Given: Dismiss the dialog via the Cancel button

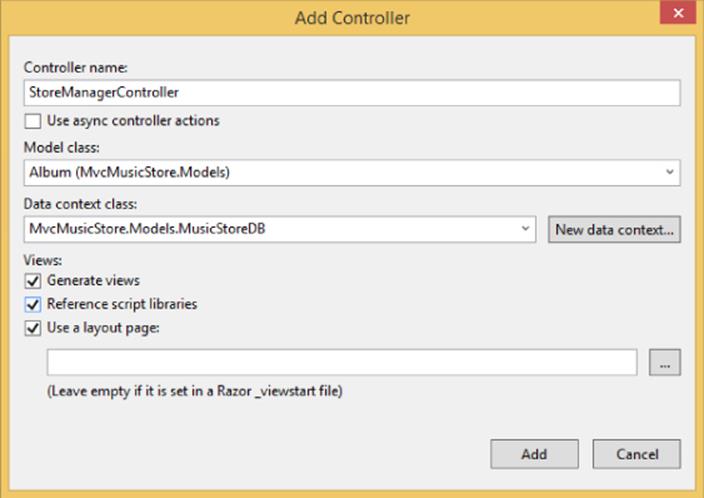Looking at the screenshot, I should [x=637, y=454].
